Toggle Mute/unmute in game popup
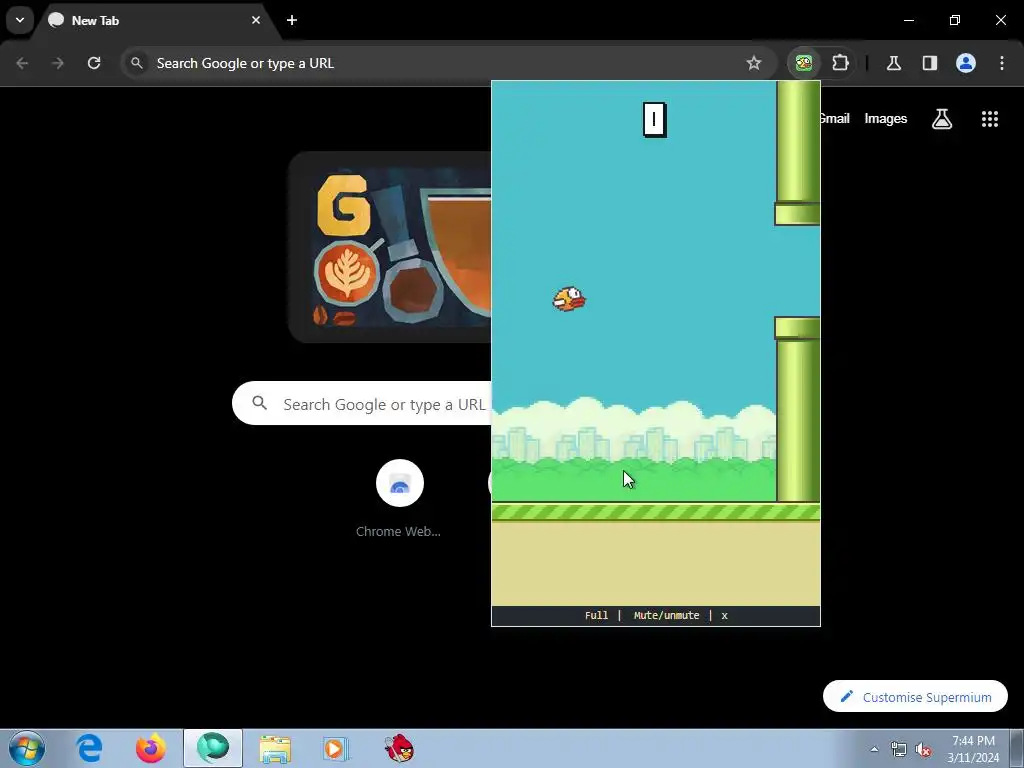This screenshot has width=1024, height=768. (x=666, y=616)
